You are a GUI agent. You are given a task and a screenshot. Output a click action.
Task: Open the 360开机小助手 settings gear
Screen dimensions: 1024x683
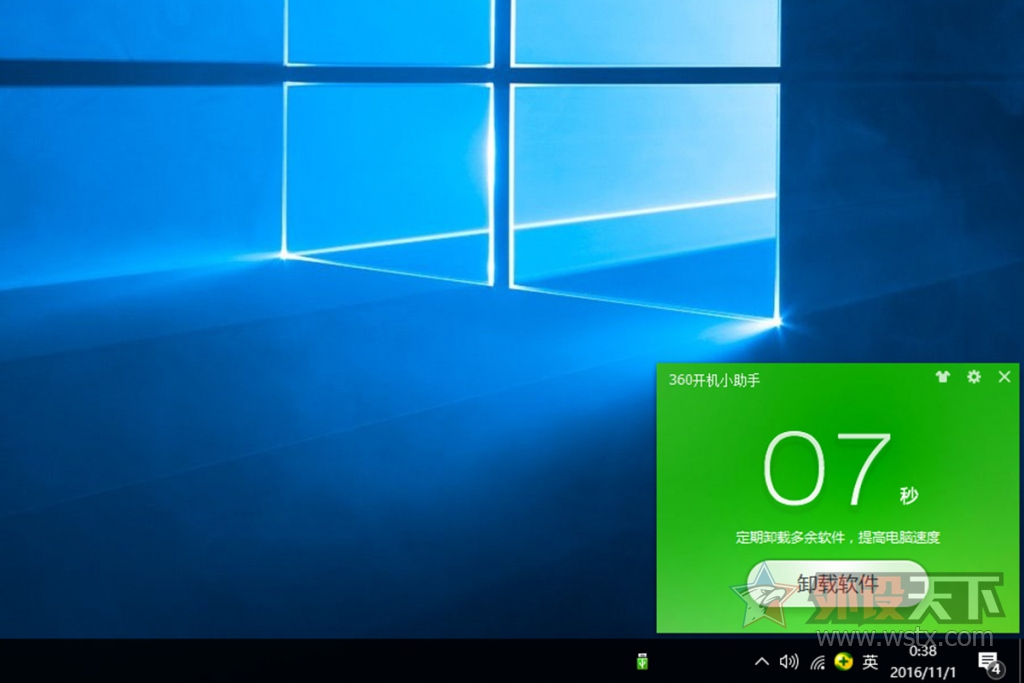coord(974,377)
